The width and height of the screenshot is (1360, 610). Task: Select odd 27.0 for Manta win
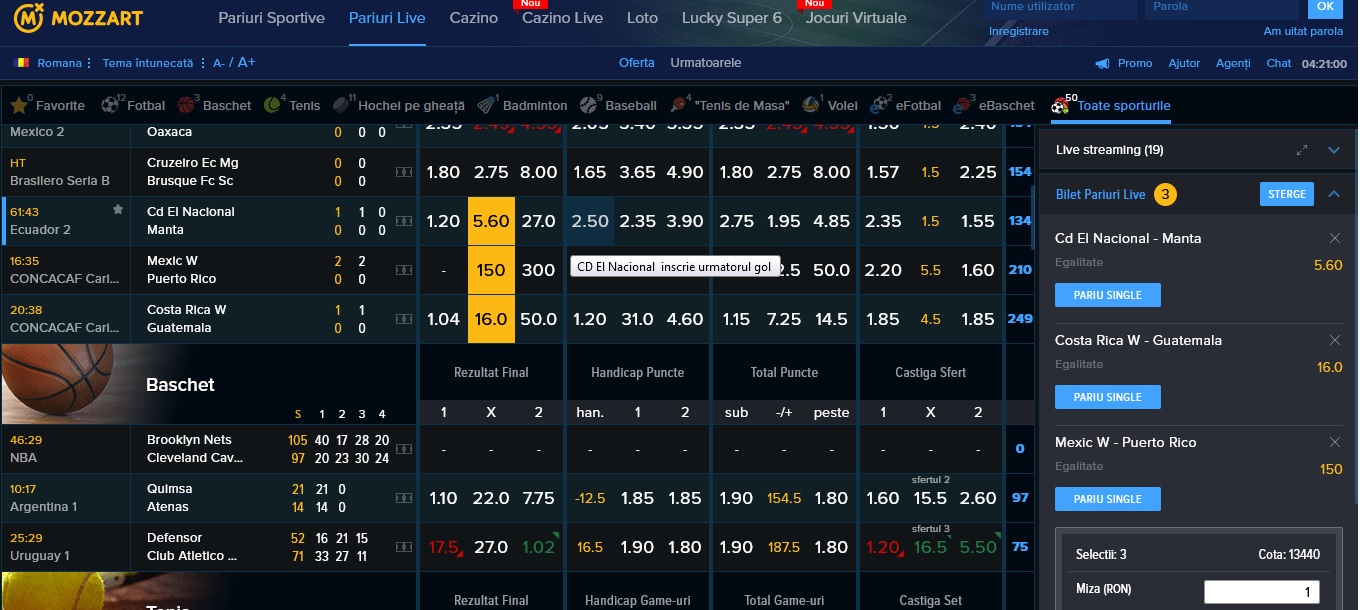coord(539,221)
